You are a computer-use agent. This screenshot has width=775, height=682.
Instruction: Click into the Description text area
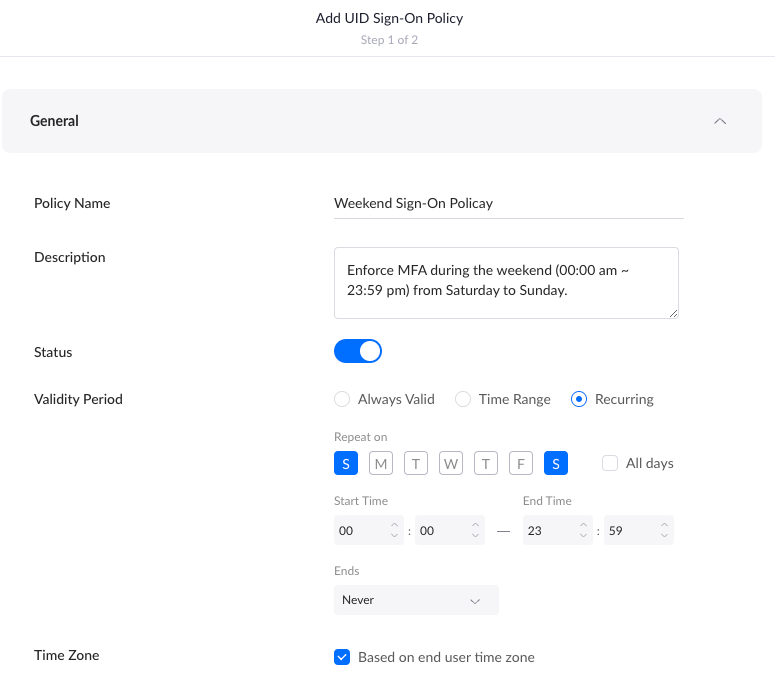(x=506, y=283)
